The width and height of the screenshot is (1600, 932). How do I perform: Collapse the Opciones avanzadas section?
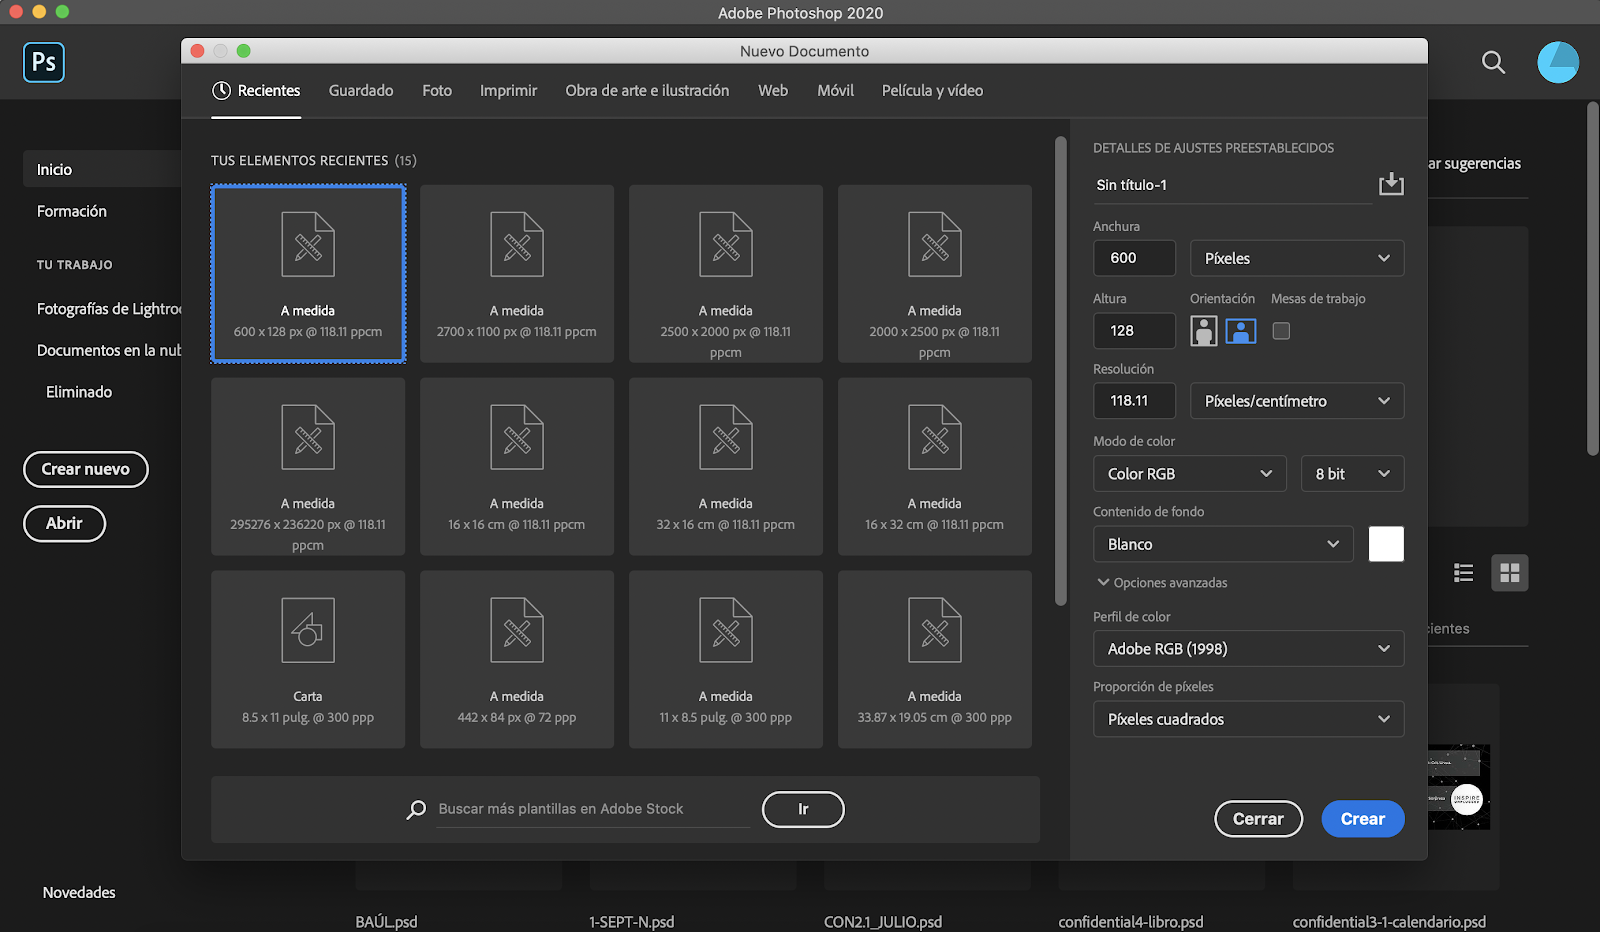(1162, 583)
